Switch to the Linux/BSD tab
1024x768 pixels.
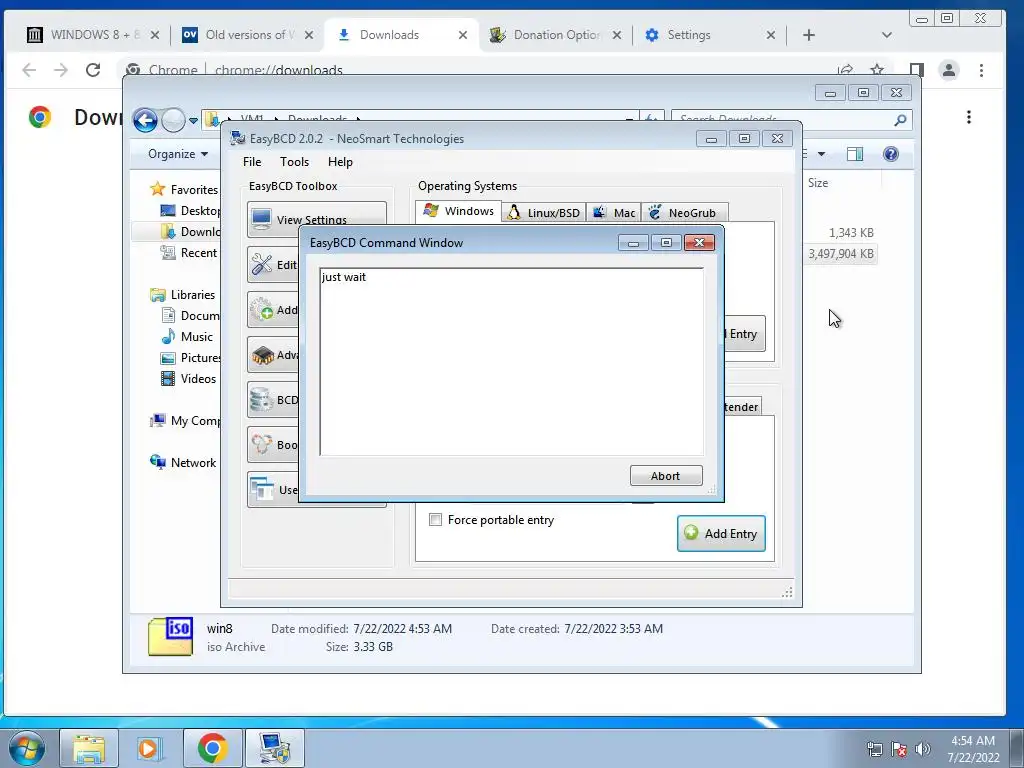544,213
